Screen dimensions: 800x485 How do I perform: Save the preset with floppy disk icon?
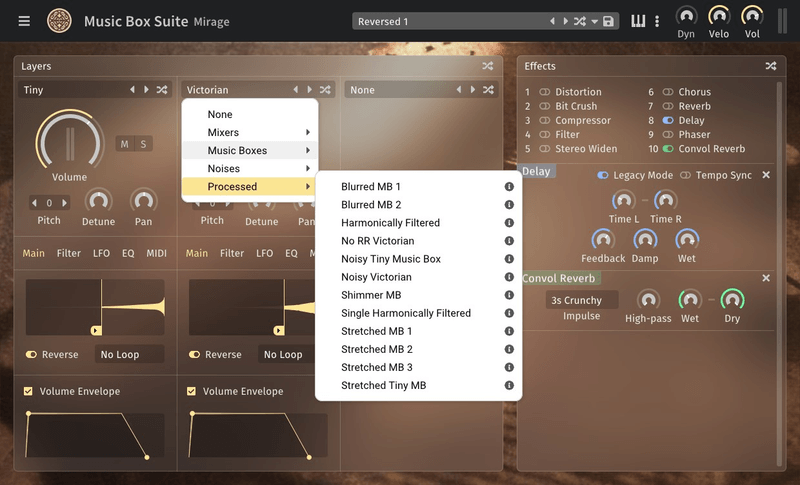[608, 21]
